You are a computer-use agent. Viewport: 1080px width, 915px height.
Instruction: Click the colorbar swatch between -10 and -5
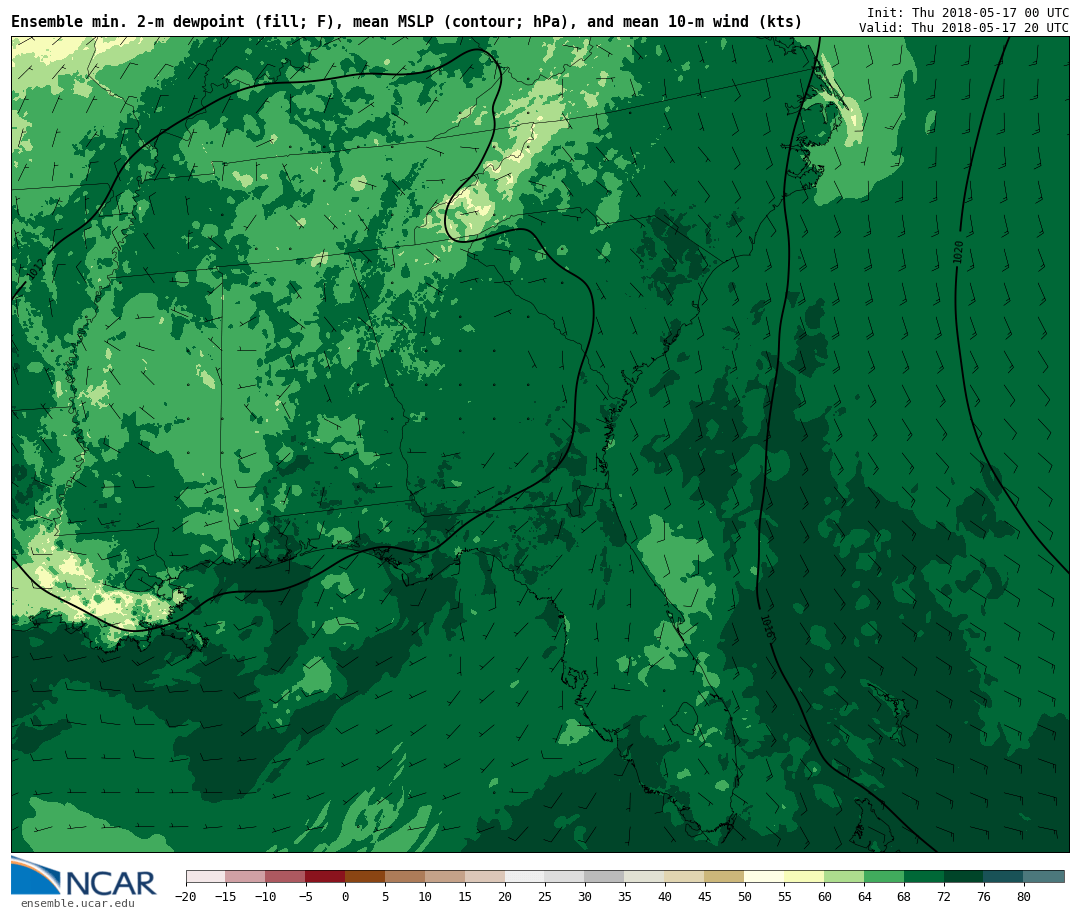285,876
